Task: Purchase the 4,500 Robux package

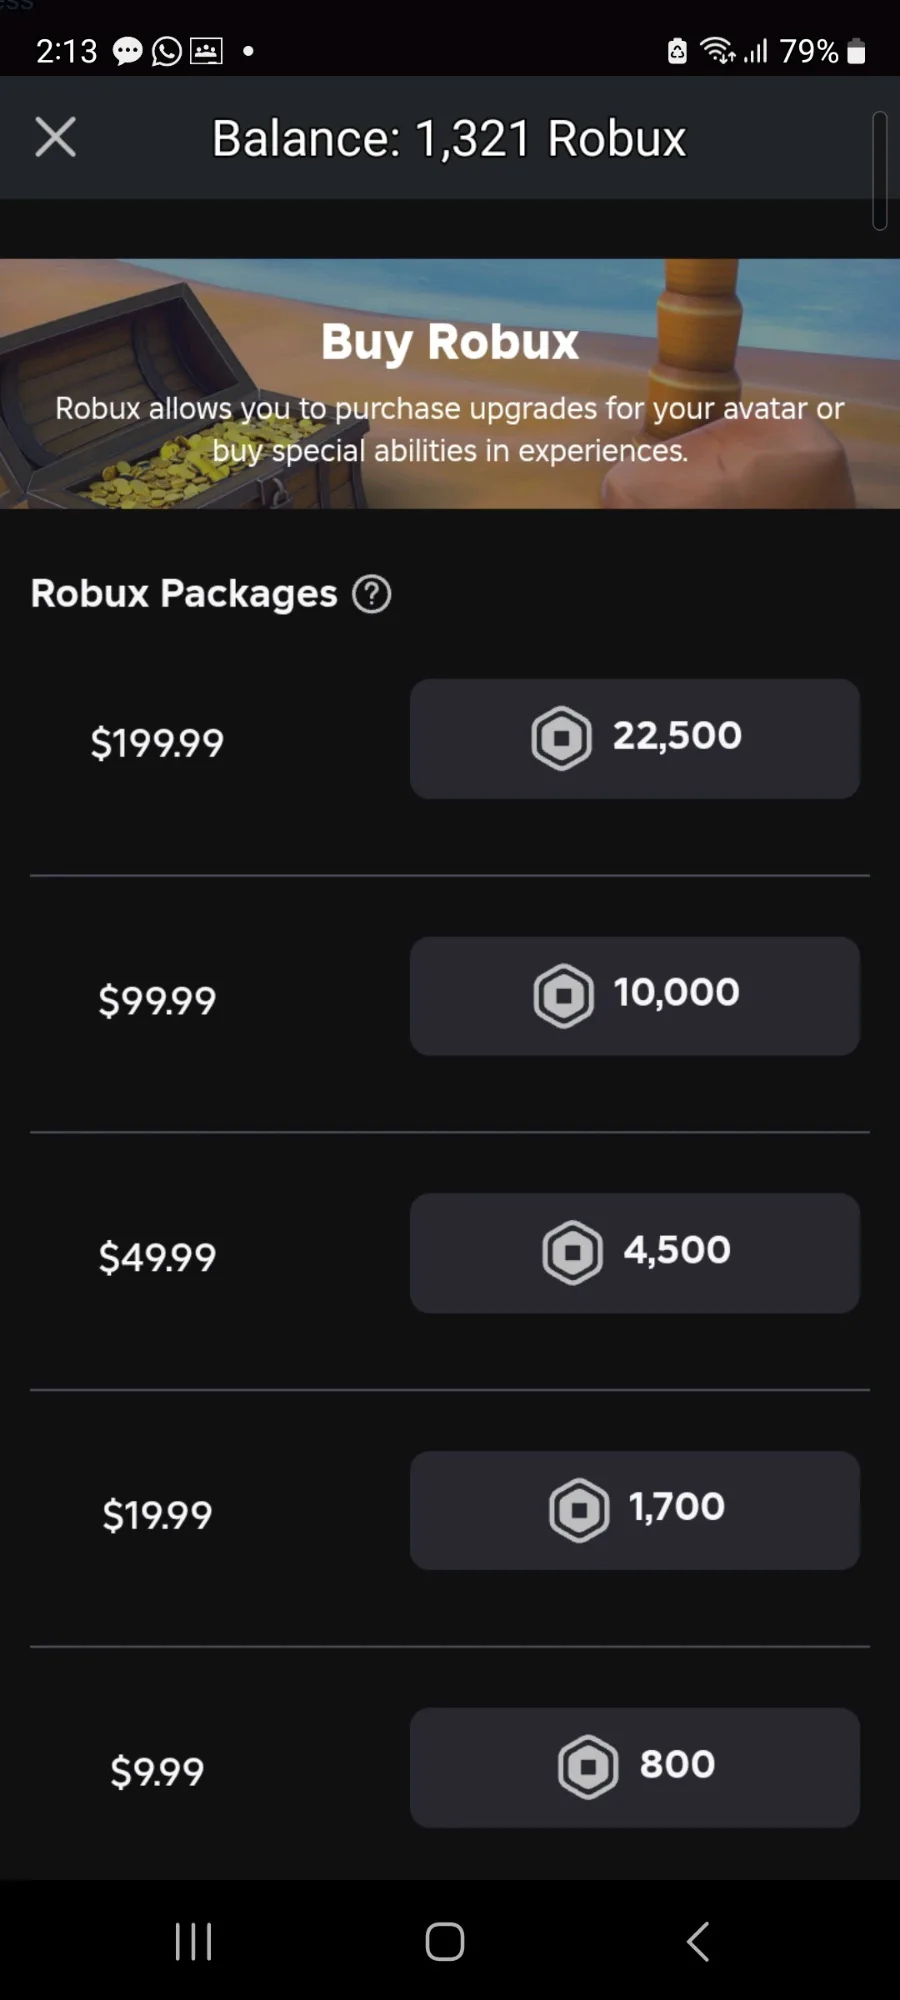Action: pos(635,1253)
